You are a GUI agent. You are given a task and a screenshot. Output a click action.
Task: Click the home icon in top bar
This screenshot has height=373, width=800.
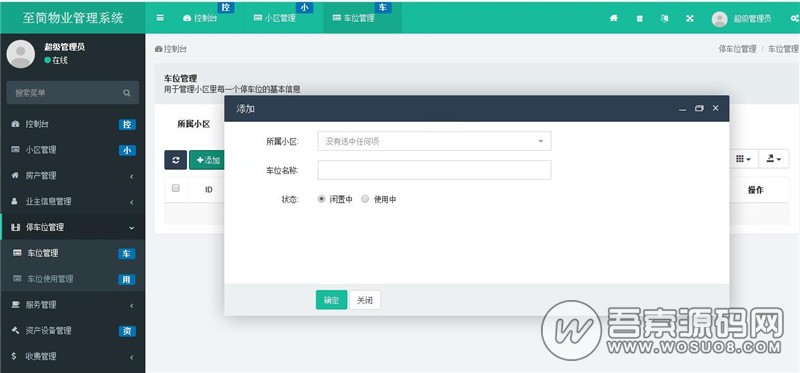tap(614, 18)
